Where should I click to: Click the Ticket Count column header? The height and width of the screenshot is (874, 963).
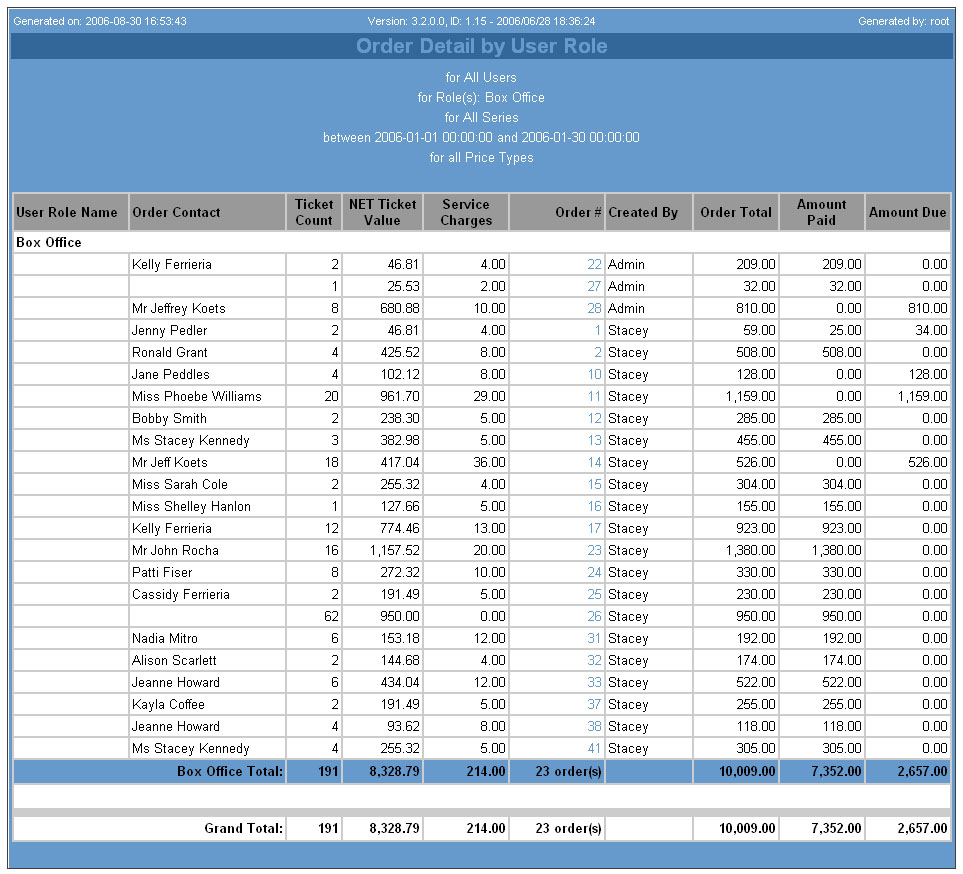point(314,213)
